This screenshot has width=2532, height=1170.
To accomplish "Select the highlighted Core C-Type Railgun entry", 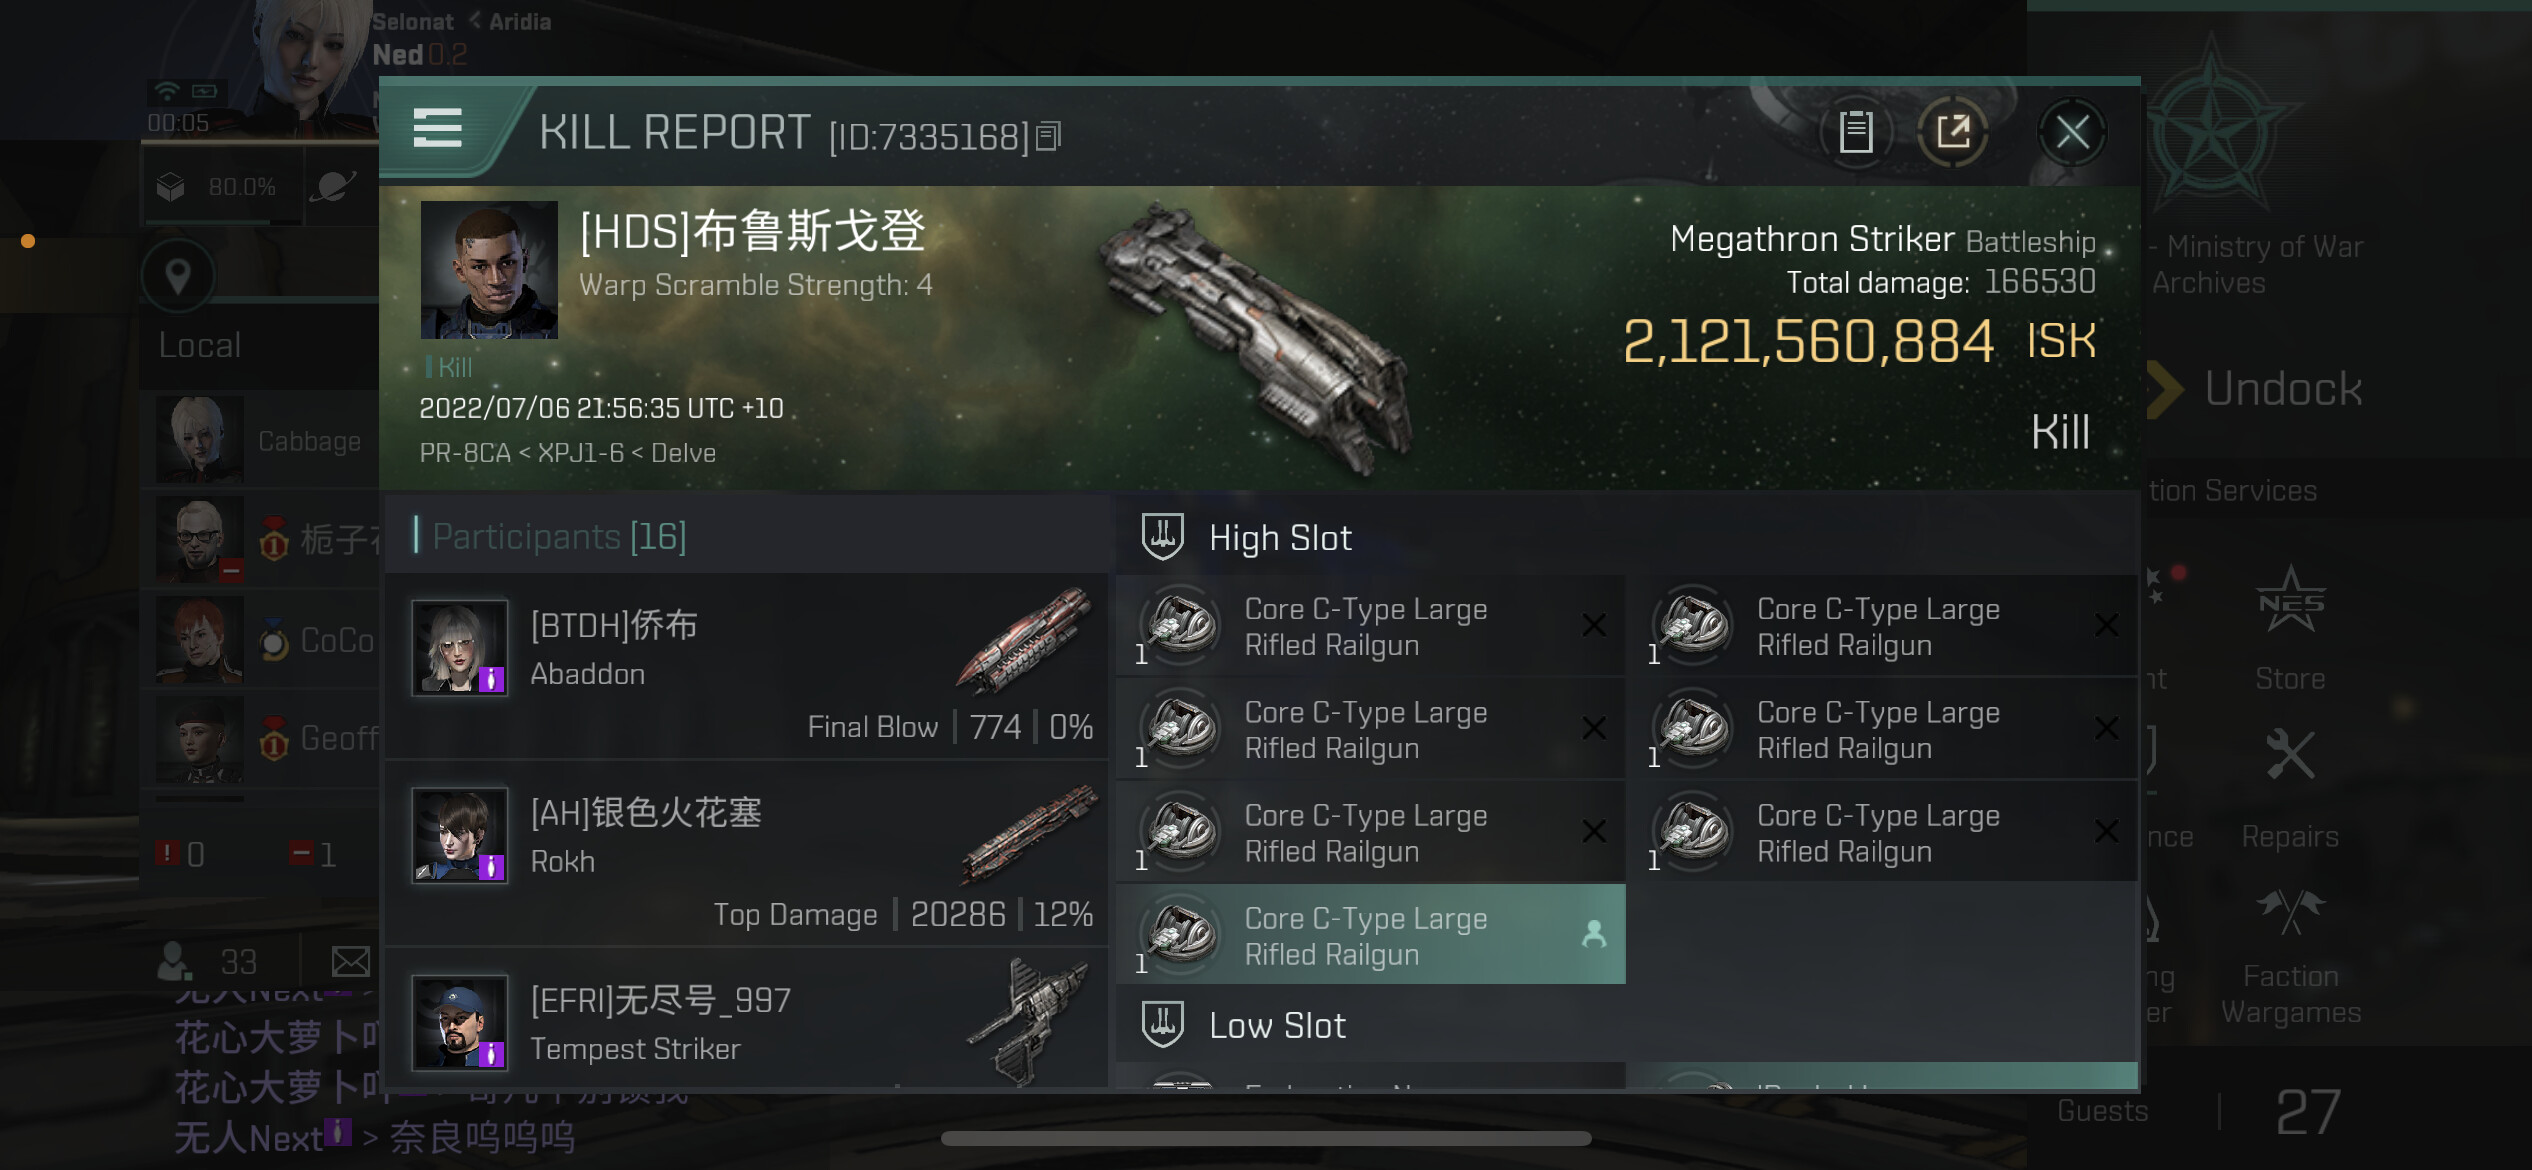I will [x=1370, y=934].
